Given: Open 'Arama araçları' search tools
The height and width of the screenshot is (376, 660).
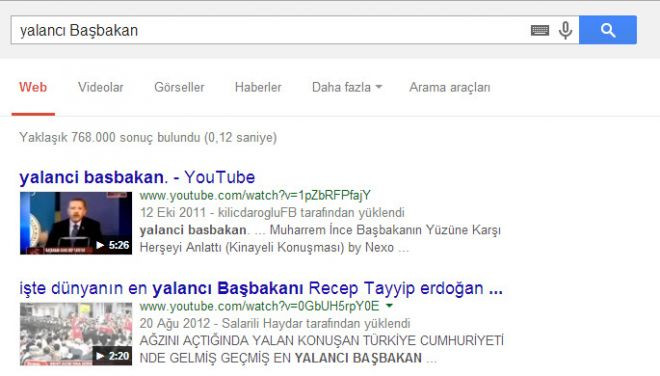Looking at the screenshot, I should [450, 87].
